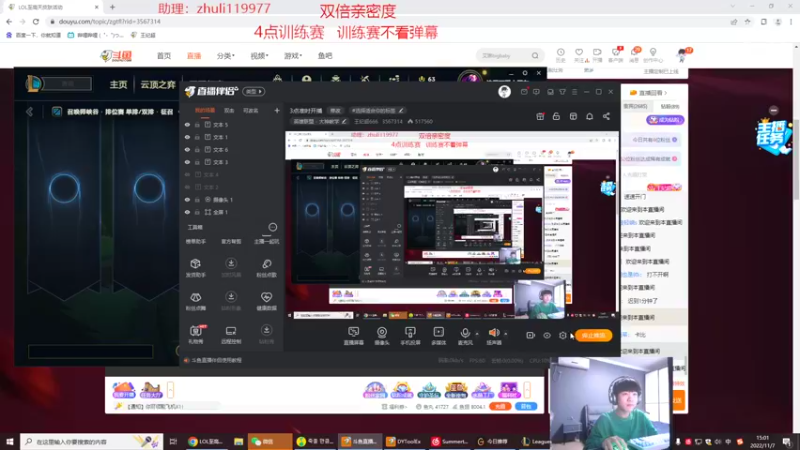Click the orange 充值 recharge button
This screenshot has width=800, height=450.
coord(500,407)
